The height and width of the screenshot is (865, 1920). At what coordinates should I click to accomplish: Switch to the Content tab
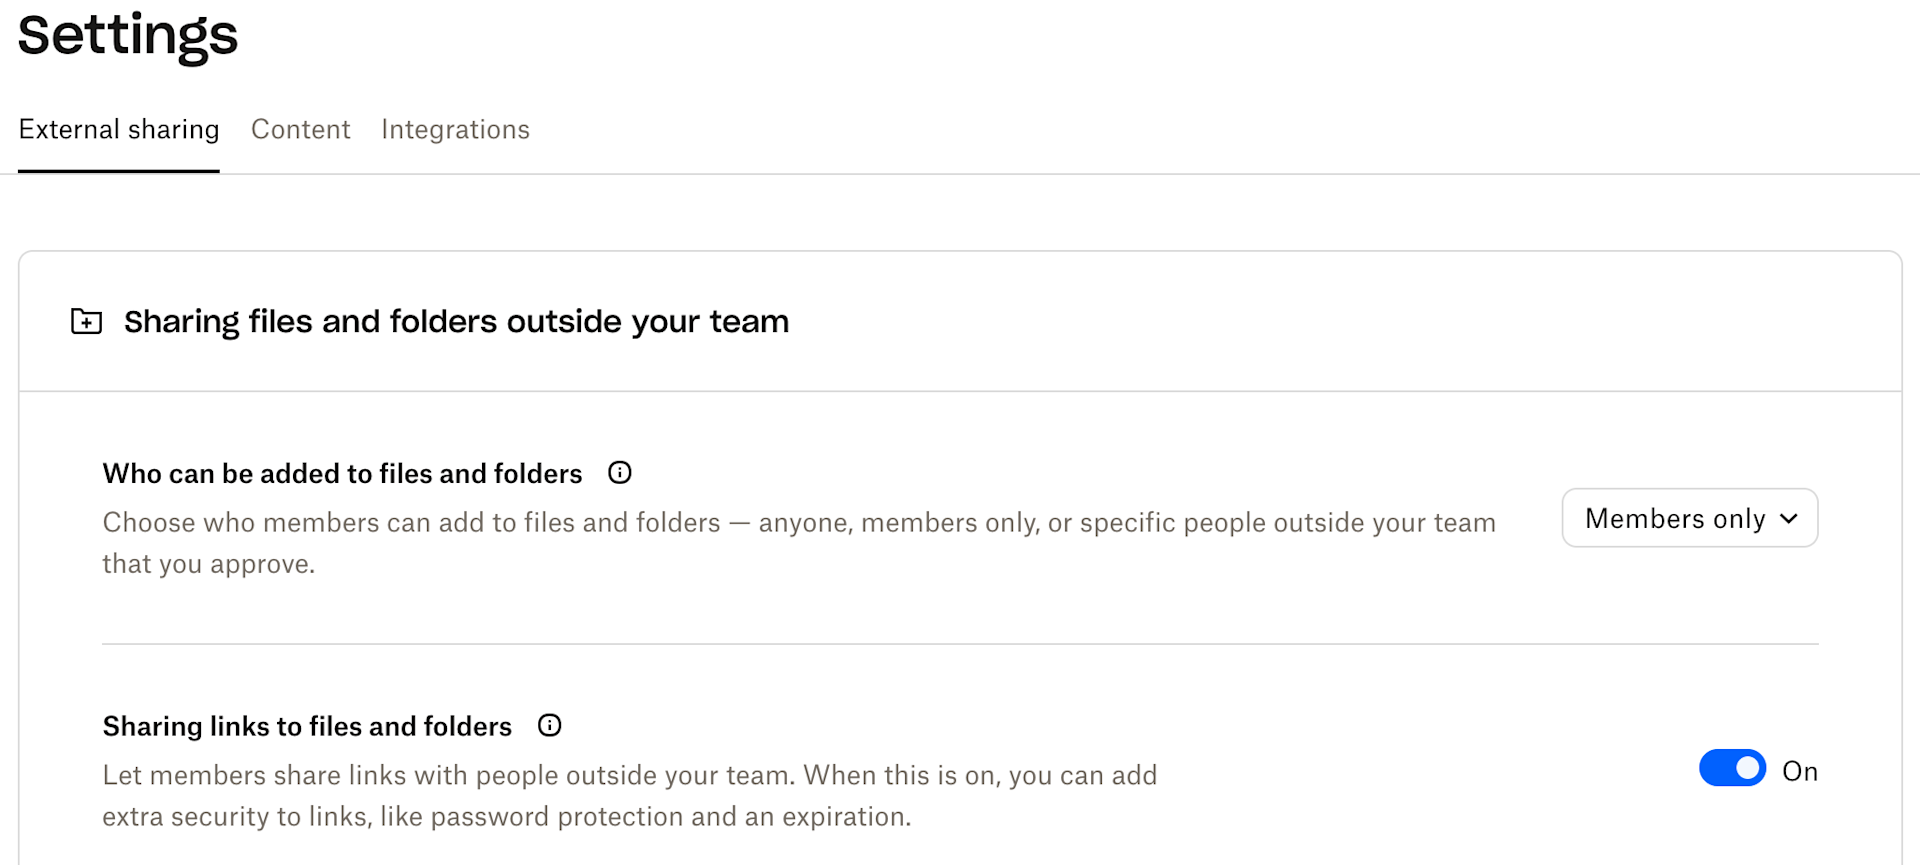(300, 129)
